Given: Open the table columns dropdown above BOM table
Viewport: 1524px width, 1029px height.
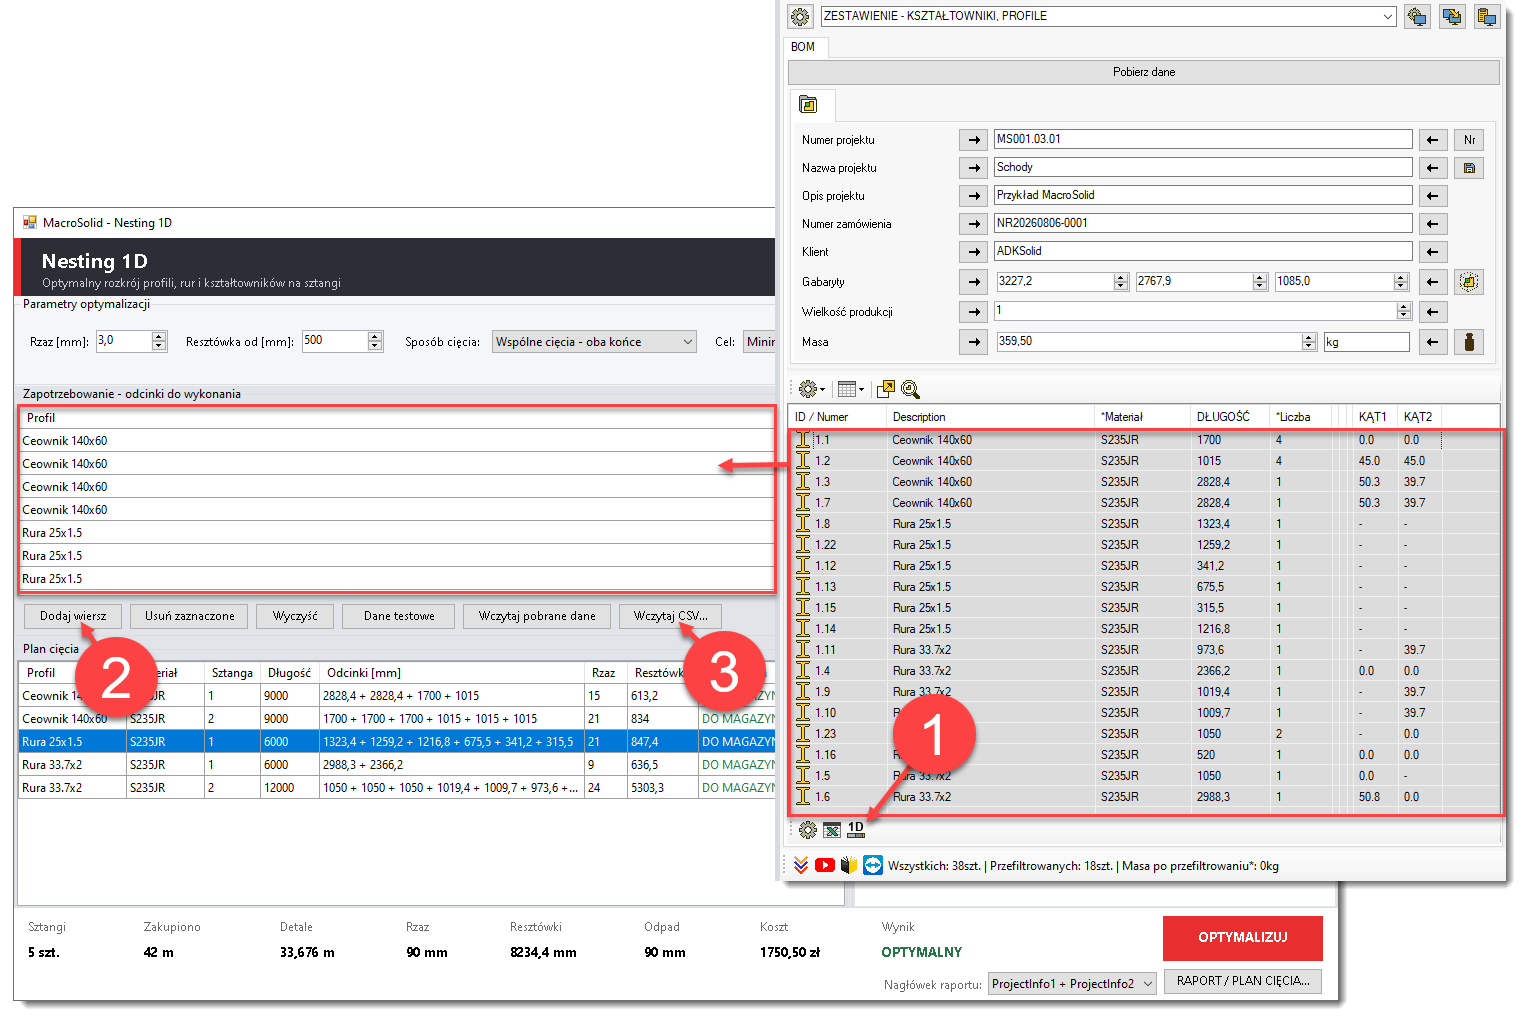Looking at the screenshot, I should pyautogui.click(x=851, y=389).
